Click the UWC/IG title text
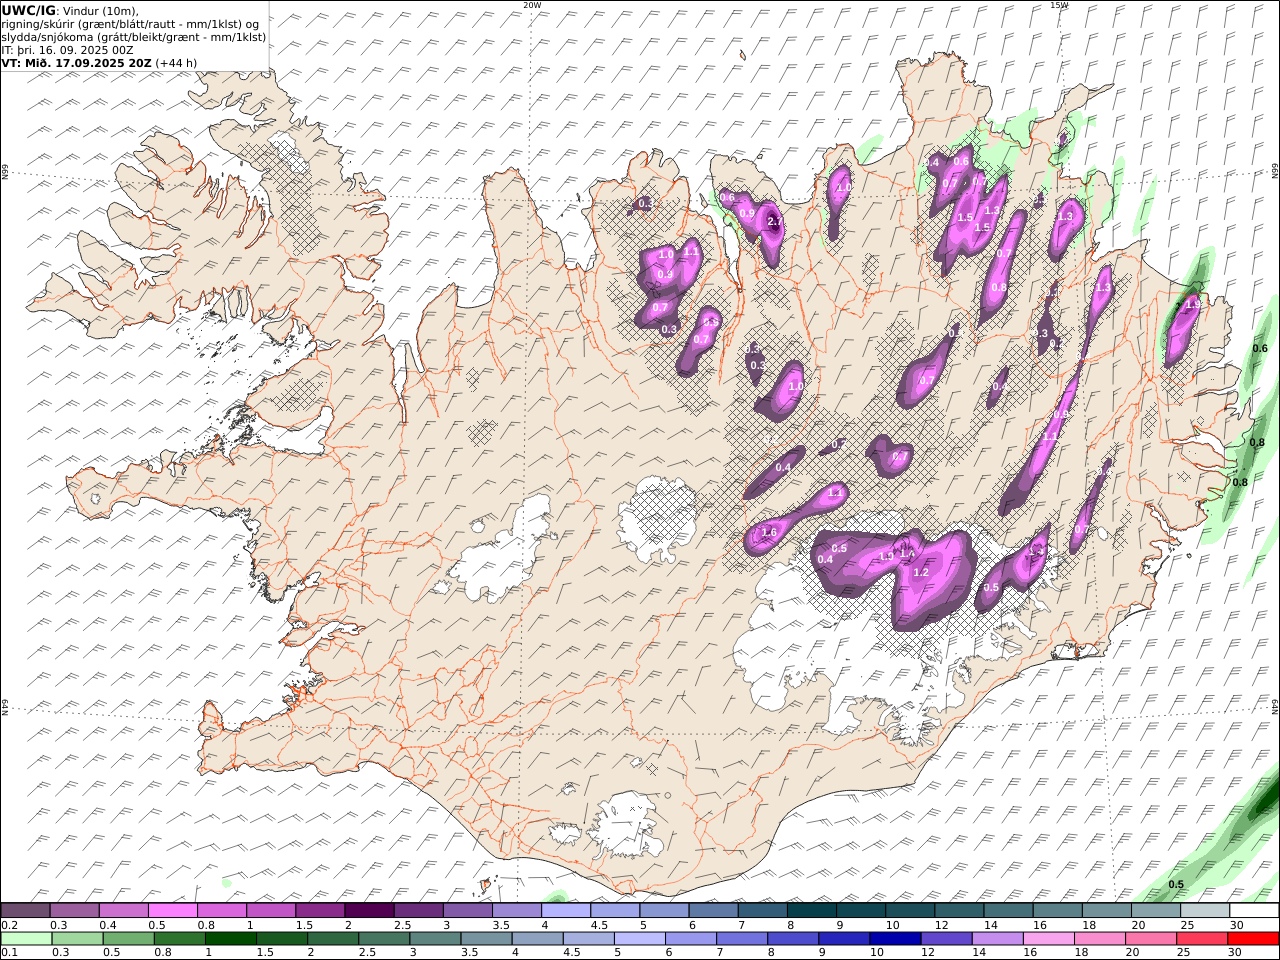Viewport: 1280px width, 960px height. tap(29, 10)
